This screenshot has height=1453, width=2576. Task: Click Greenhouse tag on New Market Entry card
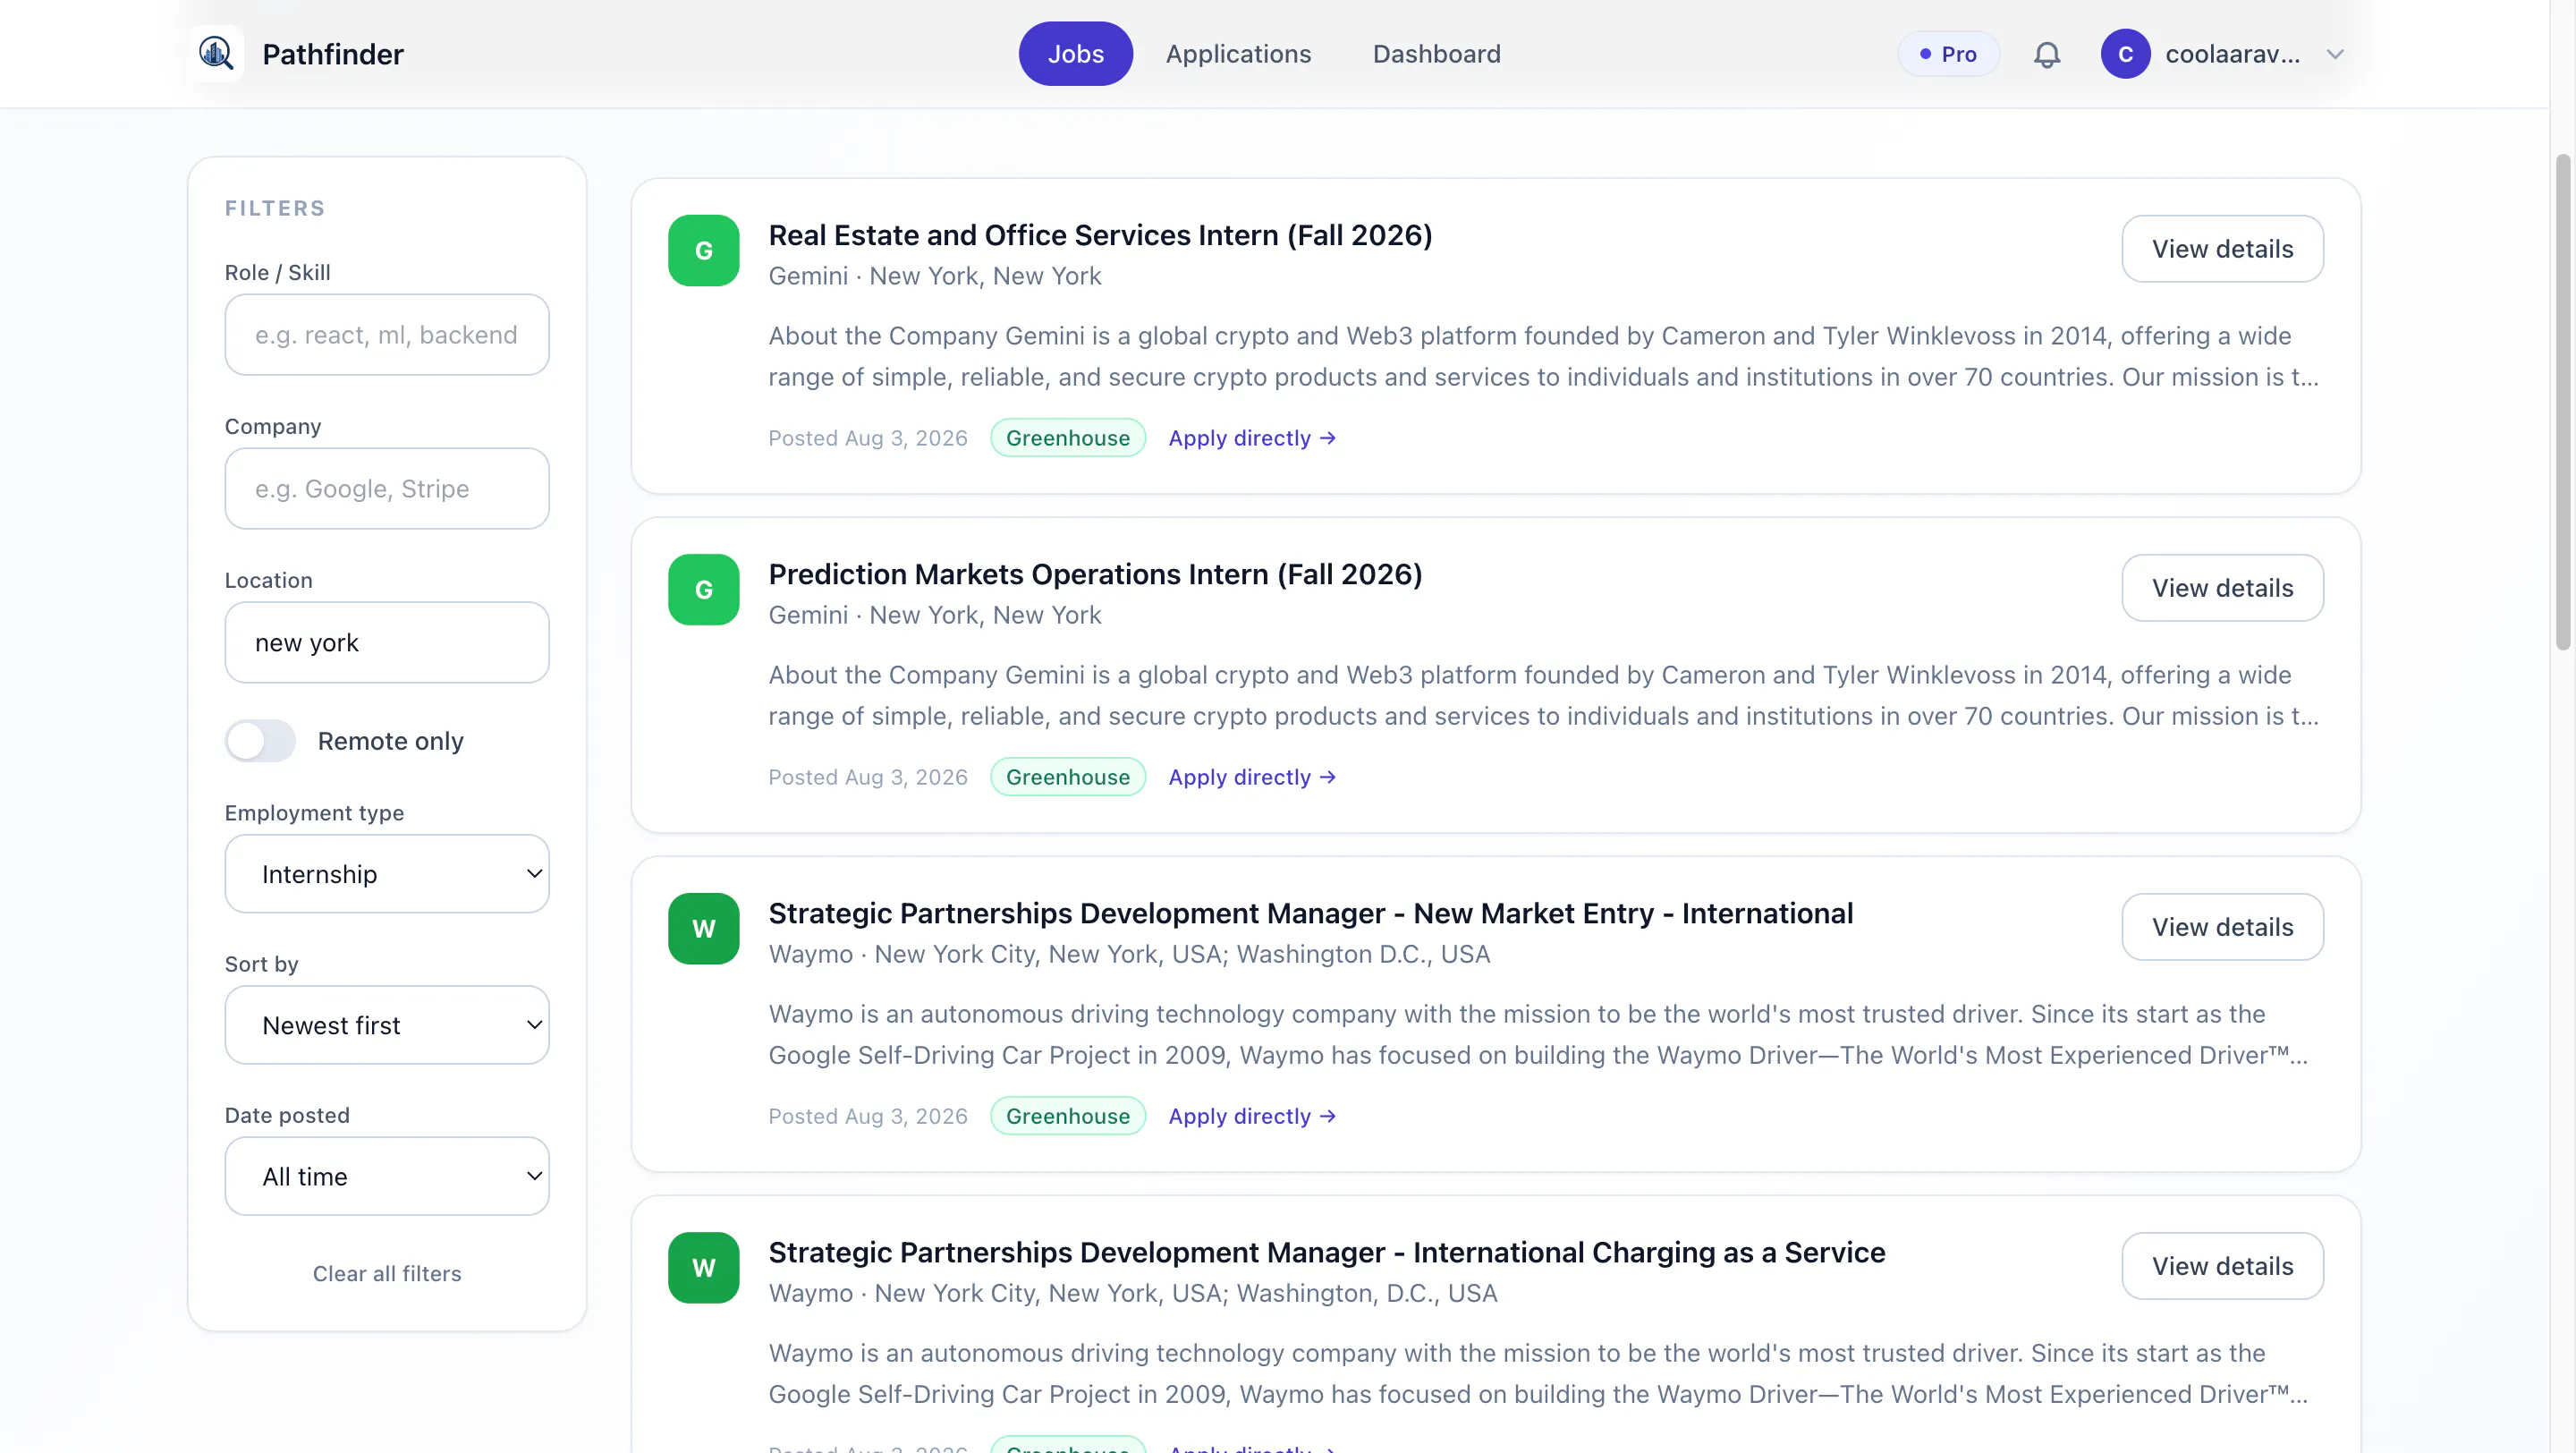point(1067,1116)
